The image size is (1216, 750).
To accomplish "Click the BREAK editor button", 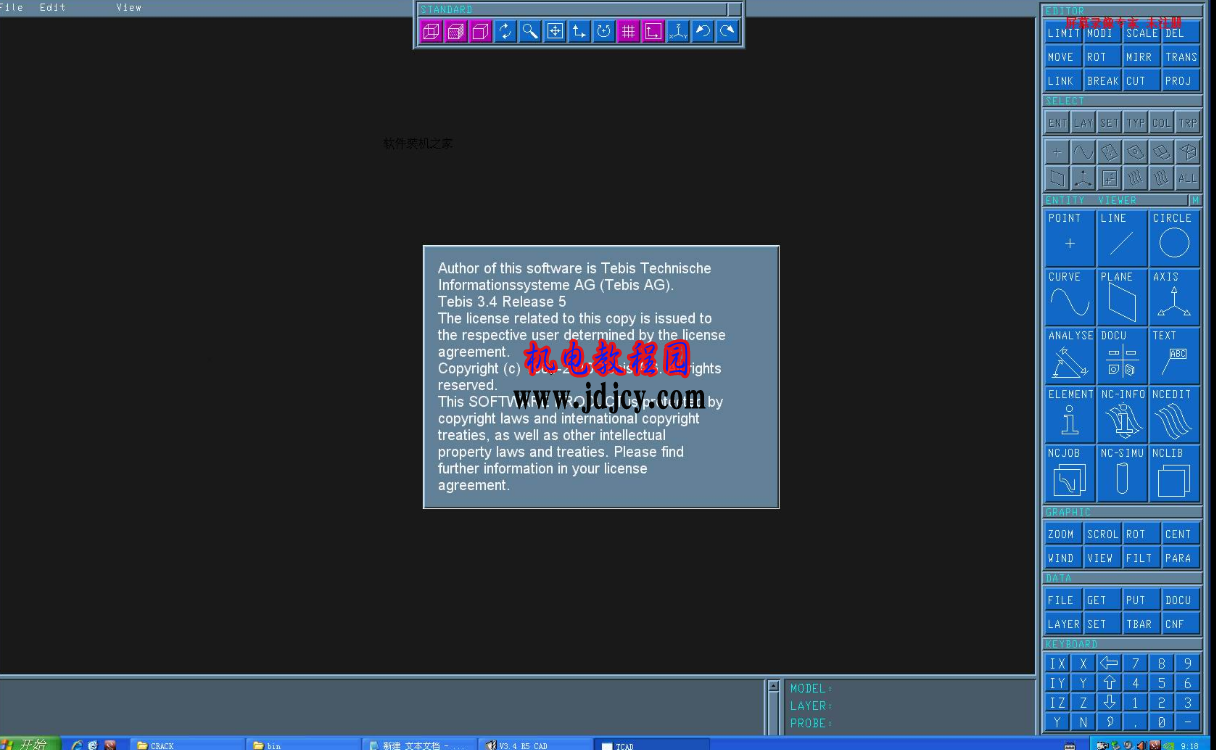I will pyautogui.click(x=1102, y=81).
